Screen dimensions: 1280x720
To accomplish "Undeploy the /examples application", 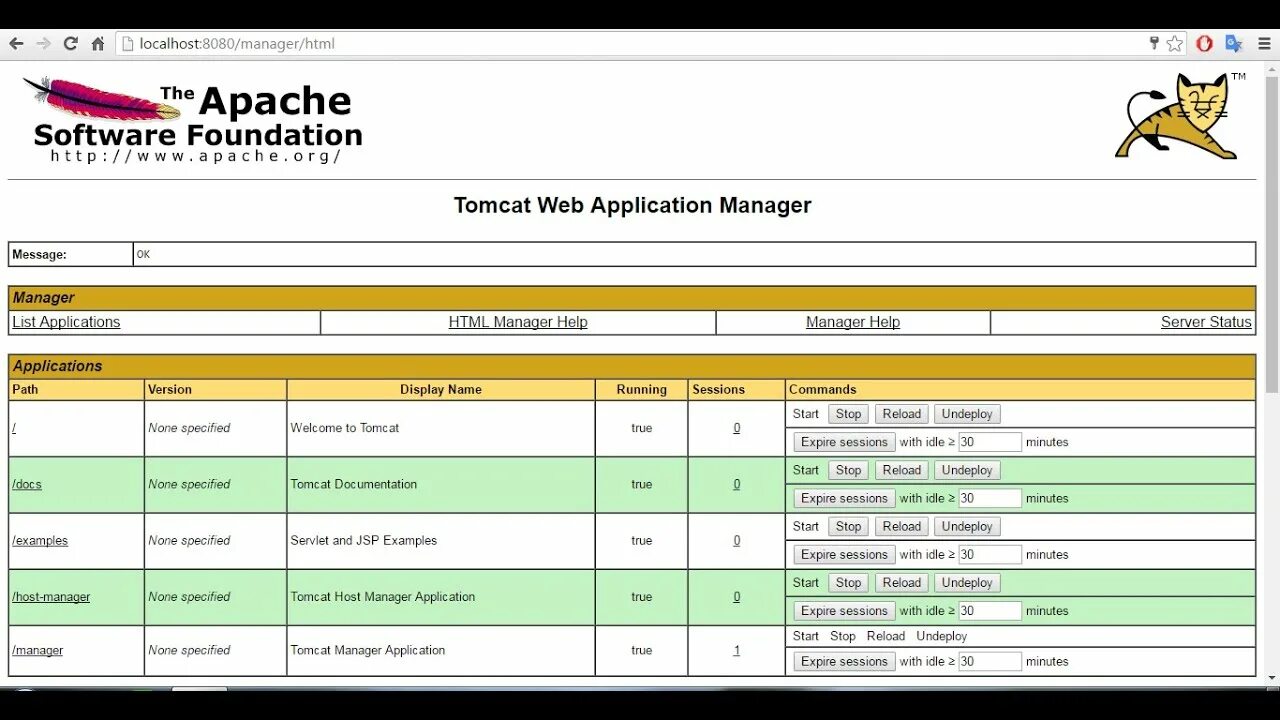I will point(967,526).
